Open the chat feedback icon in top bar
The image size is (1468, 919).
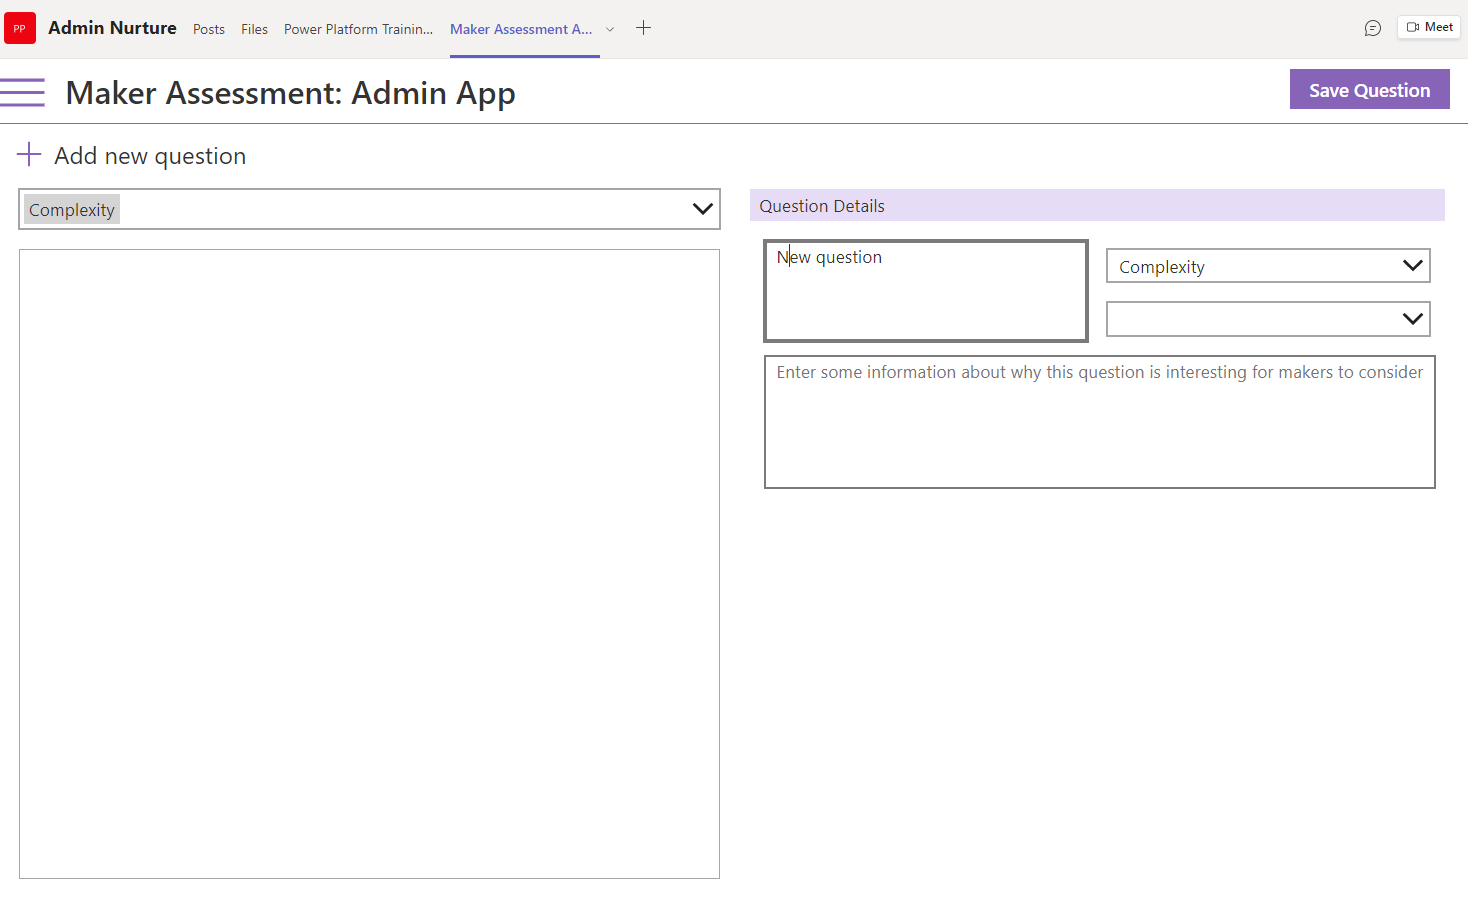pyautogui.click(x=1373, y=28)
